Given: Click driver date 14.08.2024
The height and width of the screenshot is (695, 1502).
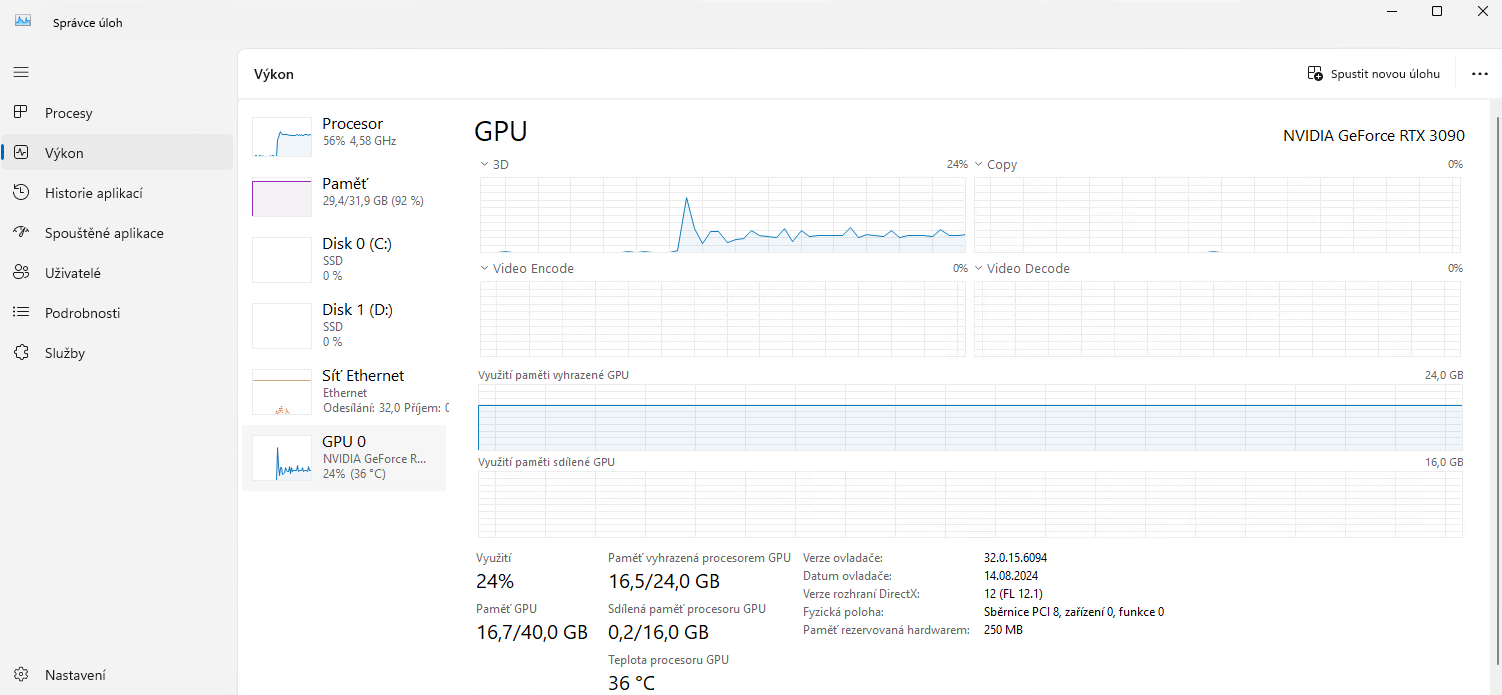Looking at the screenshot, I should [x=1011, y=576].
